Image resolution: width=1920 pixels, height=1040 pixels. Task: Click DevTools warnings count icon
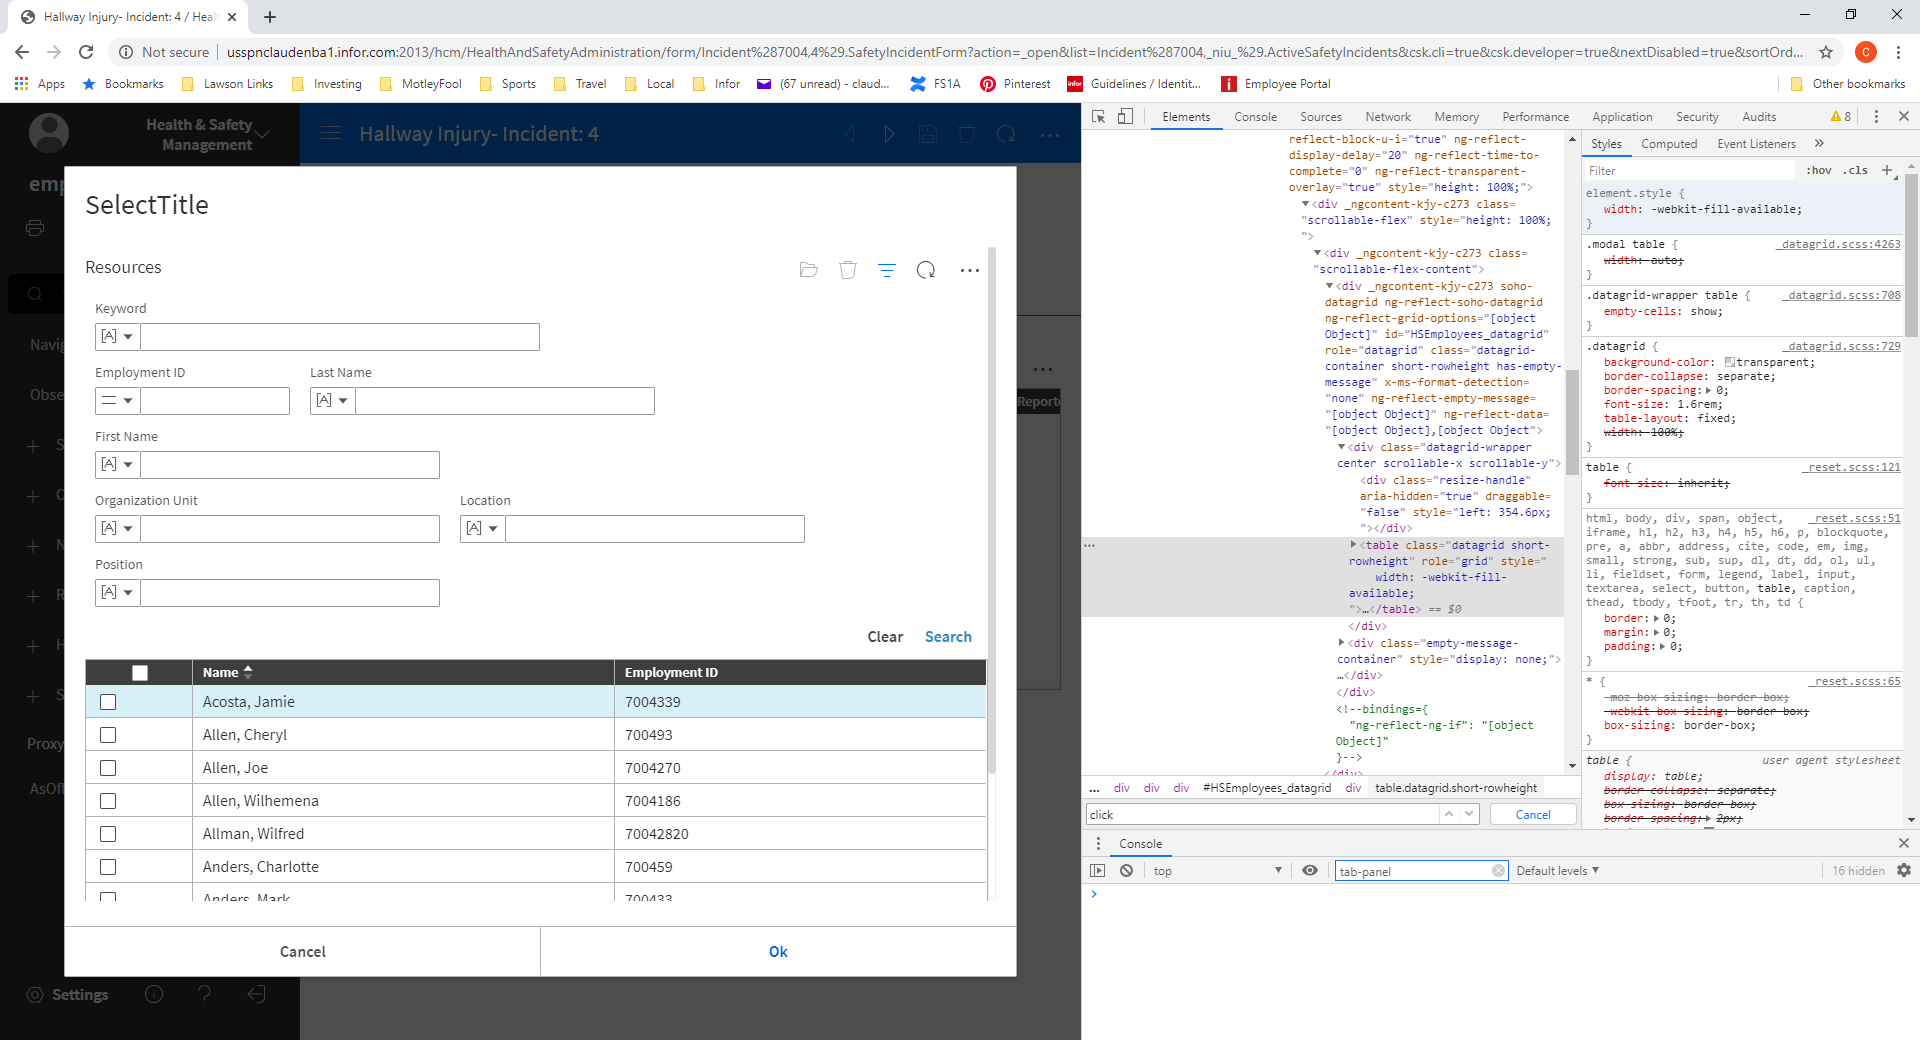[1840, 117]
